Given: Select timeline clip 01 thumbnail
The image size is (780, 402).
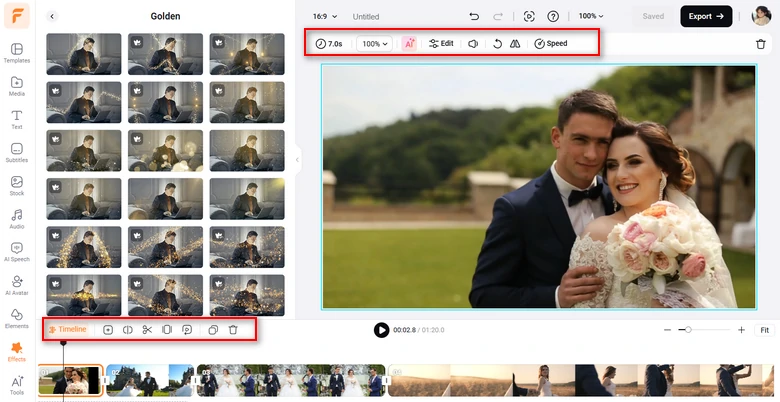Looking at the screenshot, I should (70, 381).
